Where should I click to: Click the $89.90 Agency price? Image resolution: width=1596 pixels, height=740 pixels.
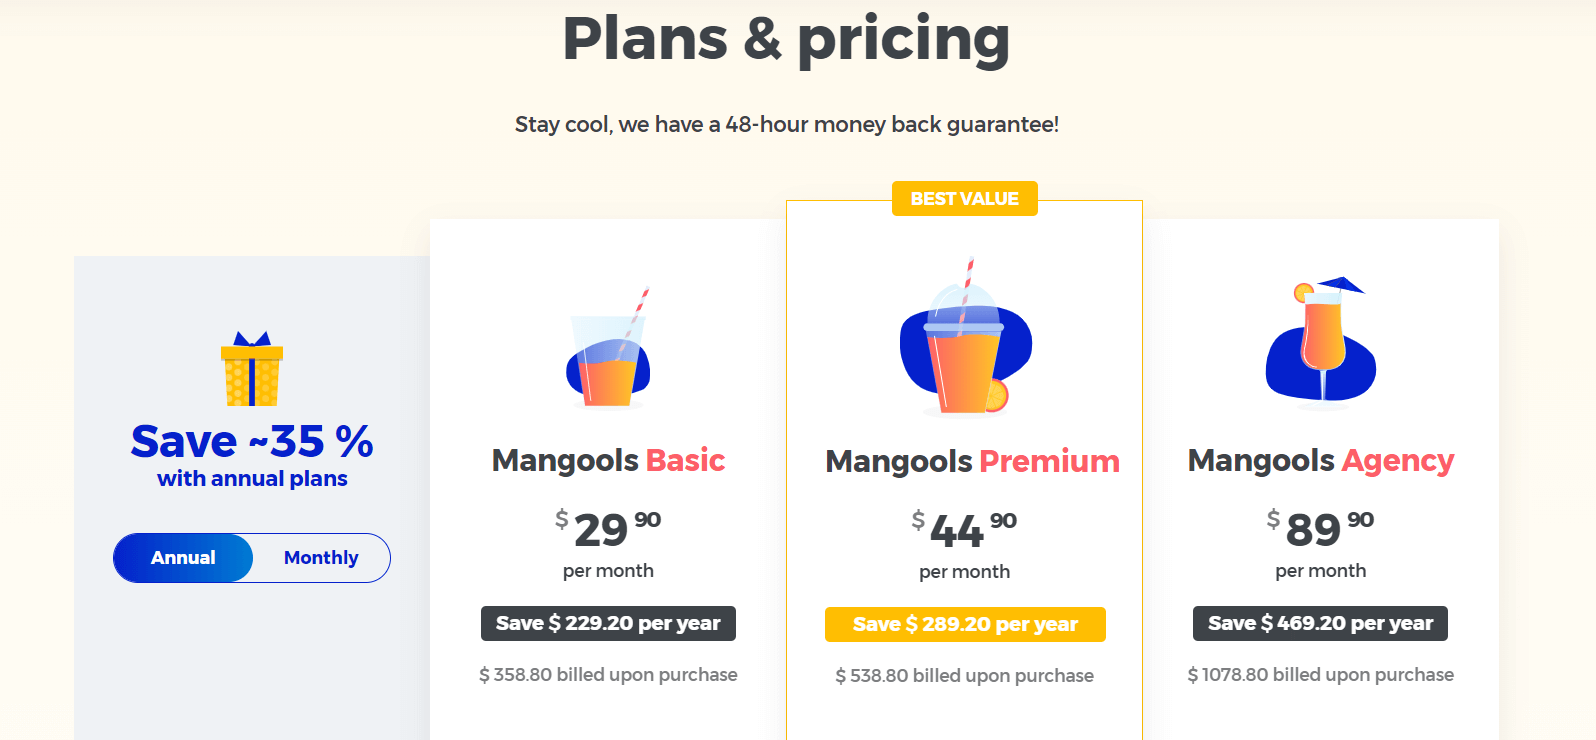click(x=1320, y=528)
